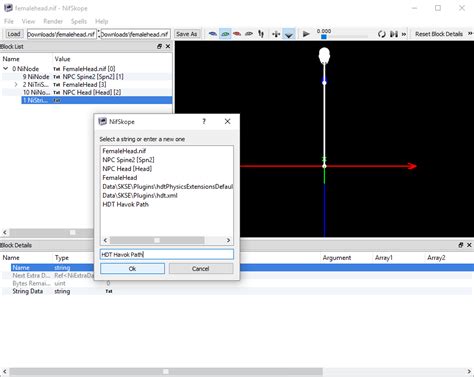Toggle the green view icon in toolbar

pos(225,34)
